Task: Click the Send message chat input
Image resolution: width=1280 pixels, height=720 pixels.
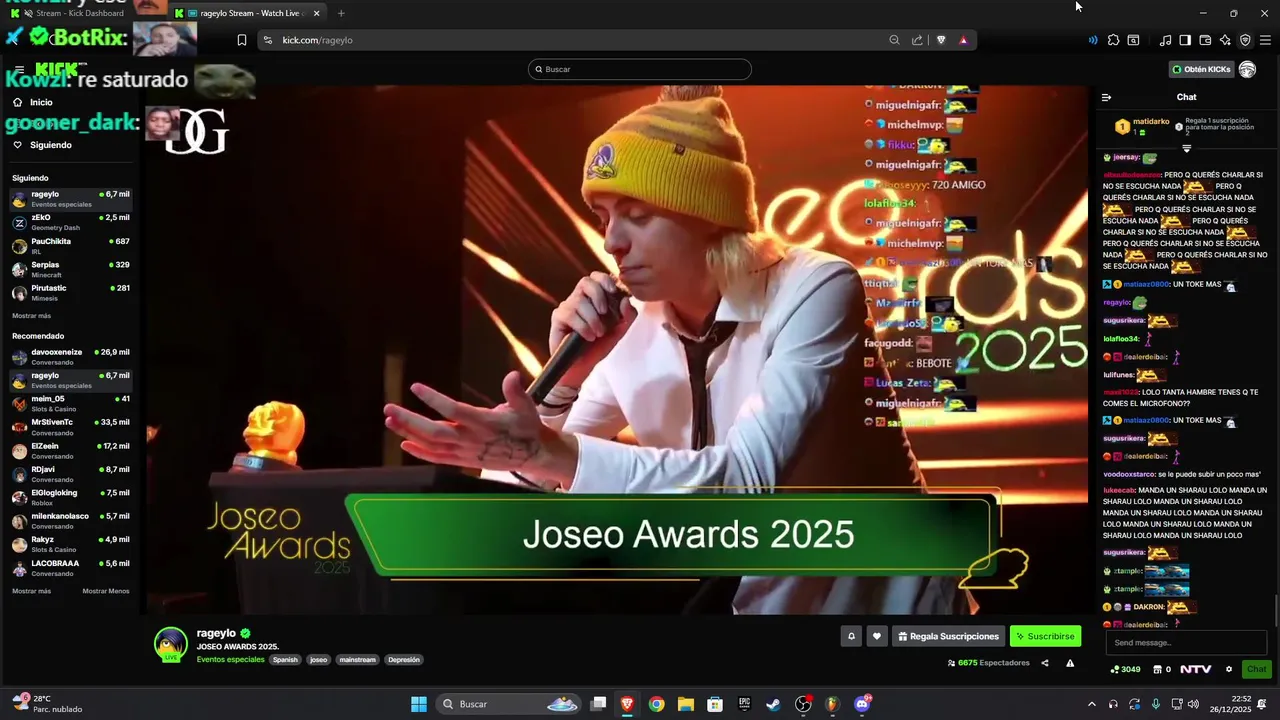Action: [1186, 643]
